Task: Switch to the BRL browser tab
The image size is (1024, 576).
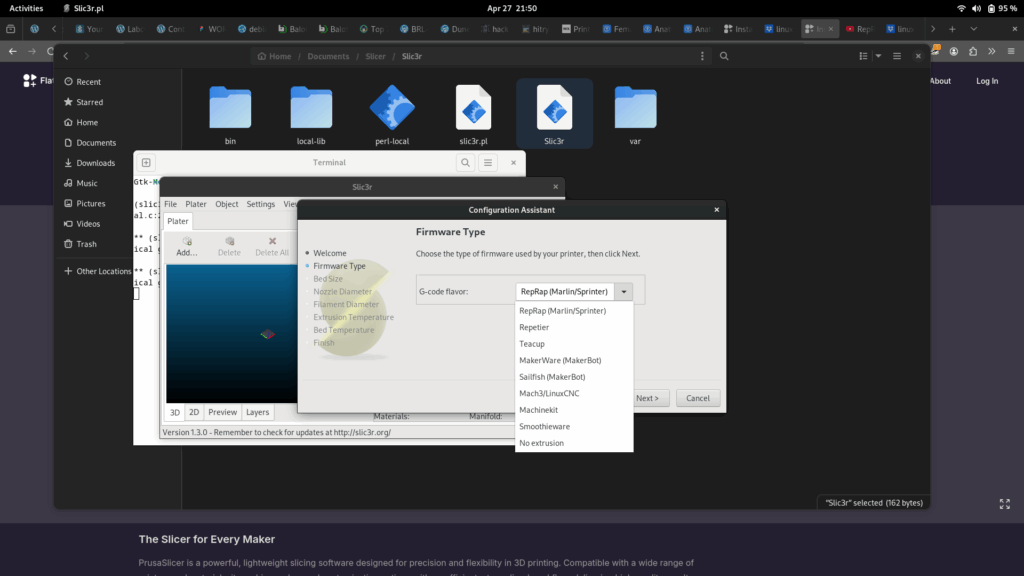Action: click(x=413, y=29)
